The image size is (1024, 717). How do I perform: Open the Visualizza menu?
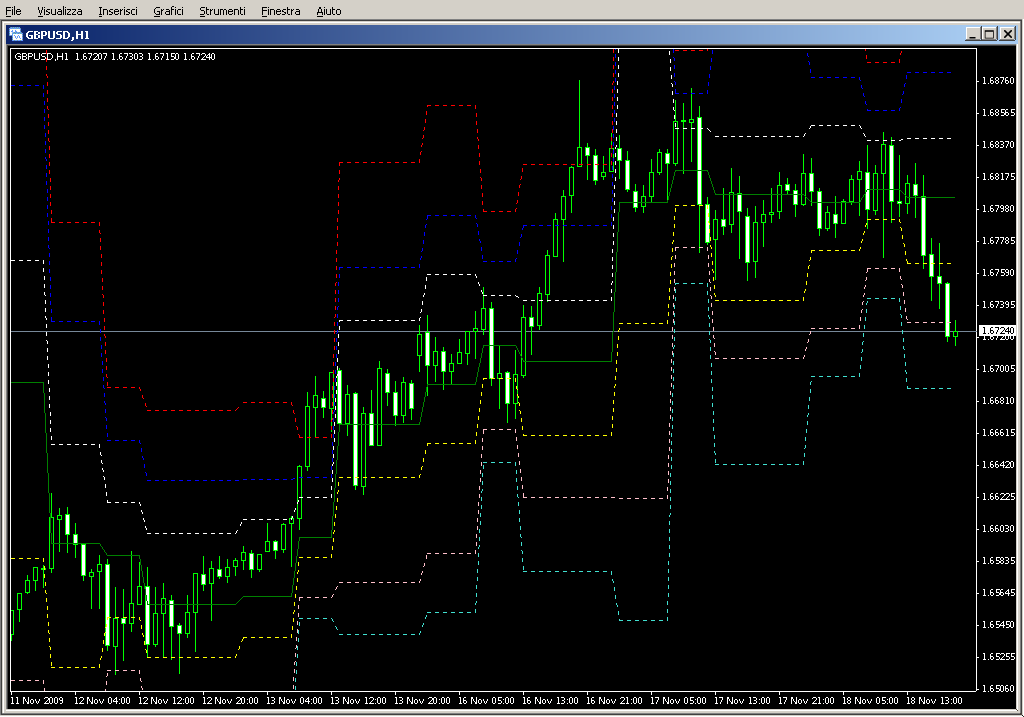[x=60, y=11]
